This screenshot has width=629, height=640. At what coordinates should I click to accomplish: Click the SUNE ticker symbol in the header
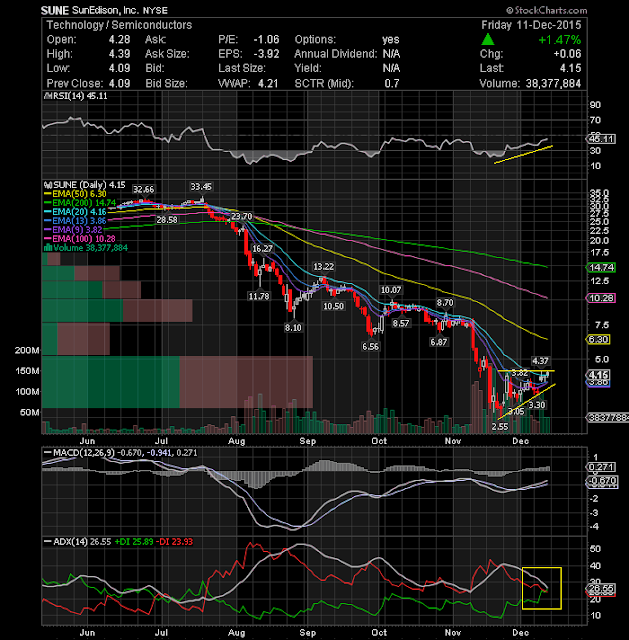click(x=55, y=10)
